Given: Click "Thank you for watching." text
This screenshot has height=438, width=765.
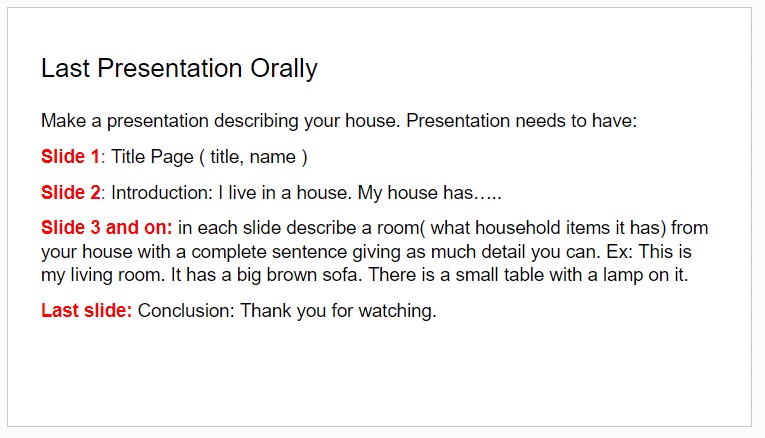Looking at the screenshot, I should [x=338, y=310].
